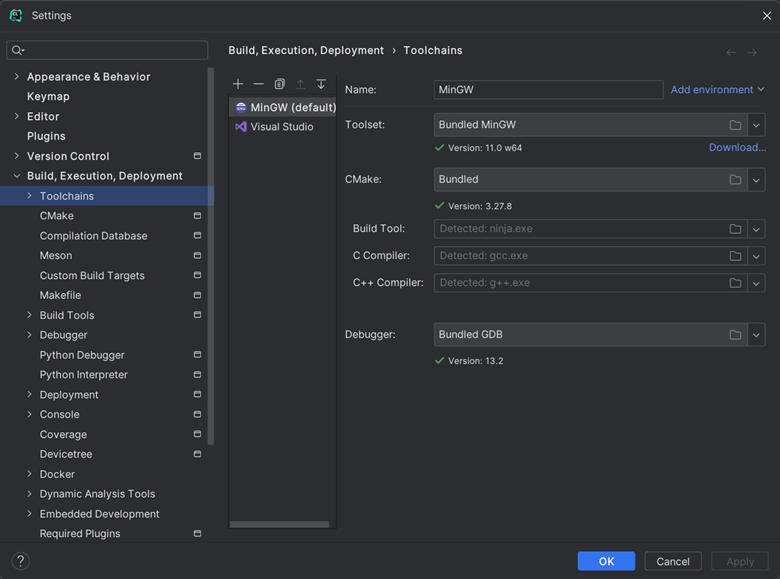780x579 pixels.
Task: Browse folder for Toolset path
Action: pyautogui.click(x=735, y=125)
